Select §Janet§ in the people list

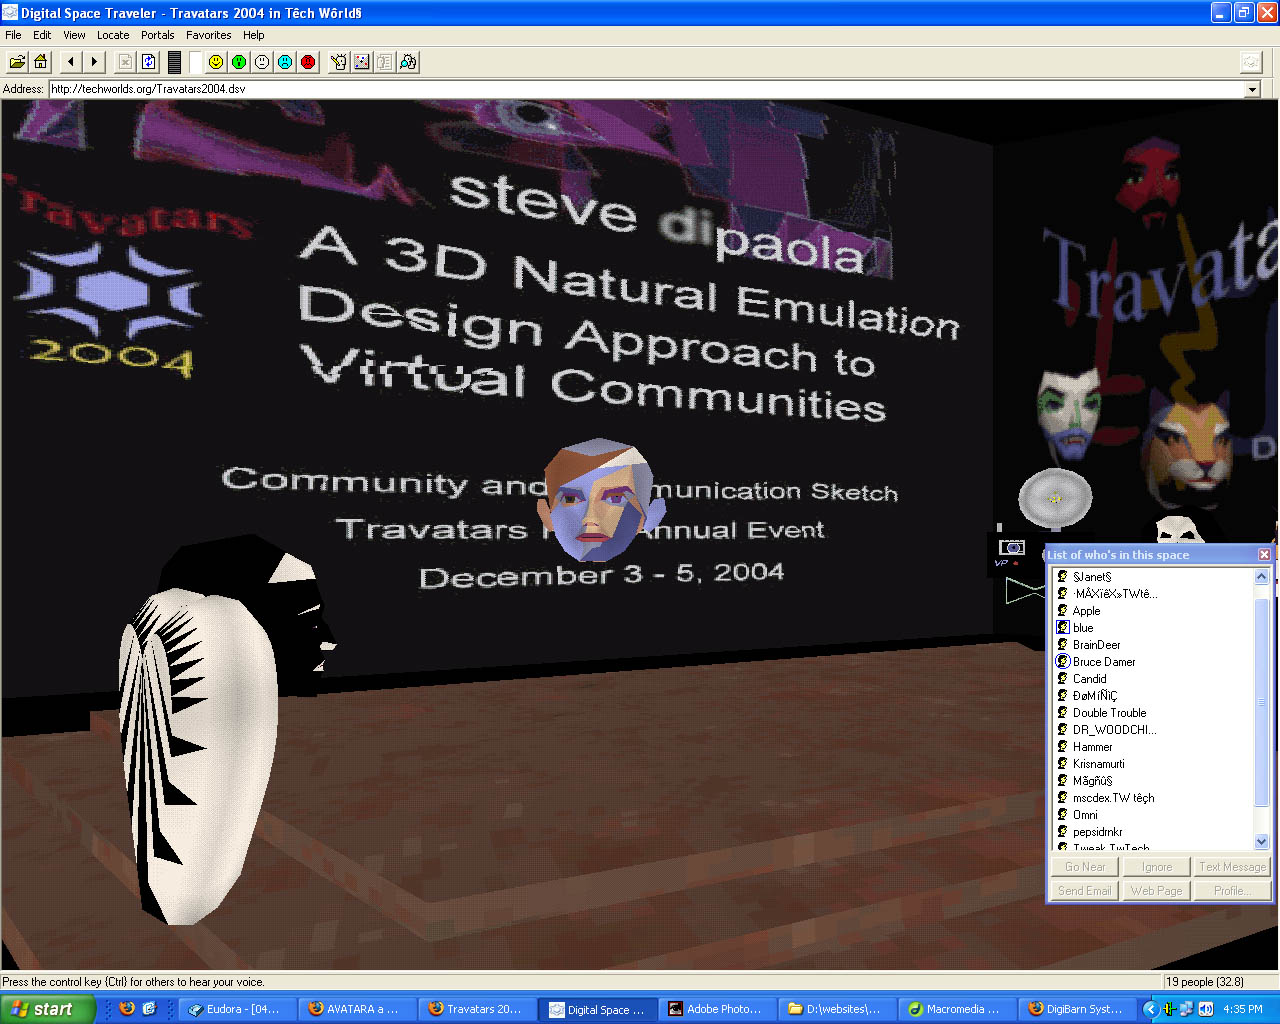1092,577
